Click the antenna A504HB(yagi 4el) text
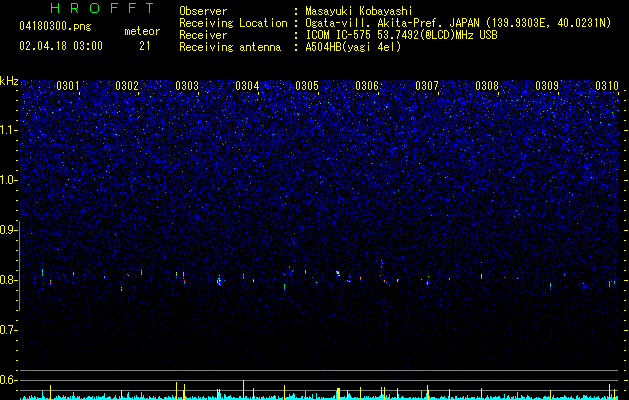Image resolution: width=629 pixels, height=400 pixels. 353,47
